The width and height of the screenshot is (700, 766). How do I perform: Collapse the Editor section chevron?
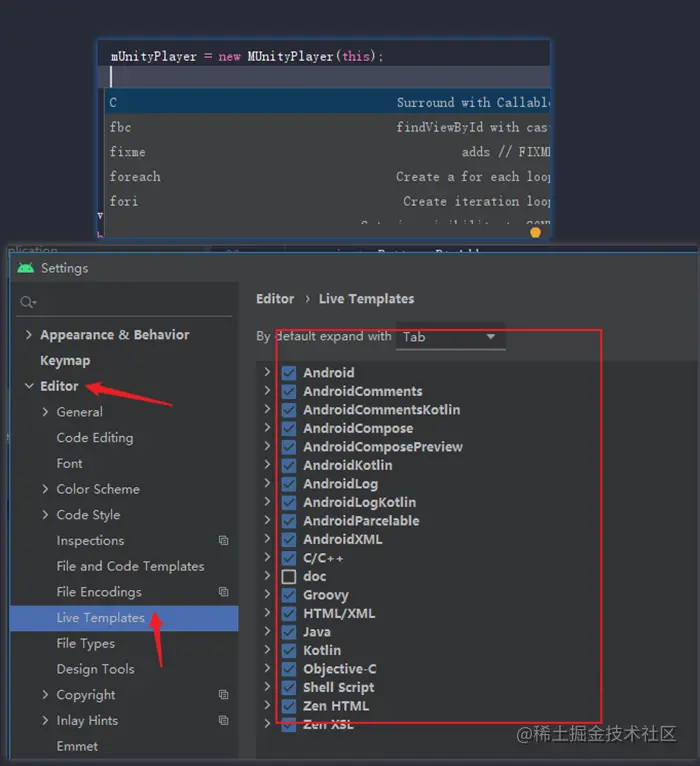[x=29, y=386]
